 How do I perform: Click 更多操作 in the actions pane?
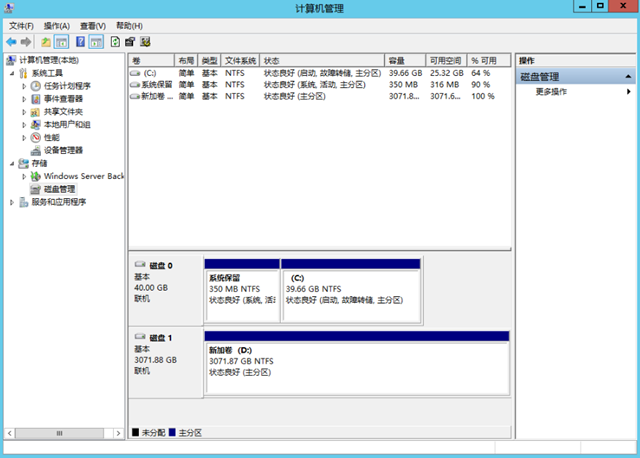[x=551, y=92]
